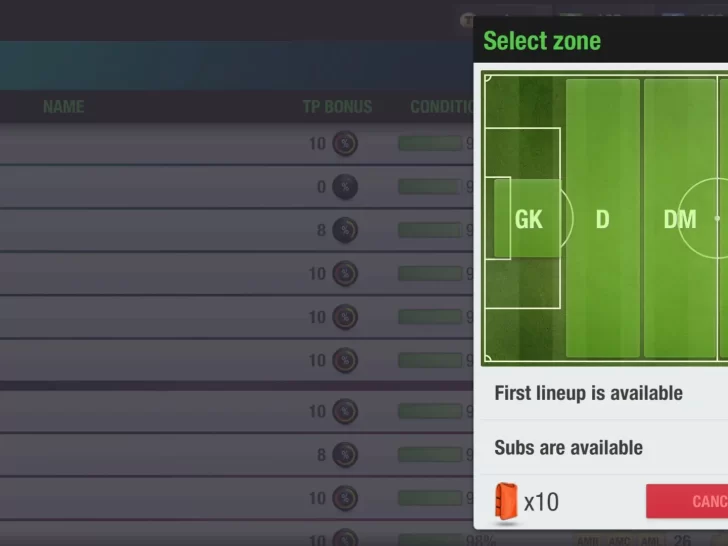Click the condition bar in the first player row

click(430, 143)
